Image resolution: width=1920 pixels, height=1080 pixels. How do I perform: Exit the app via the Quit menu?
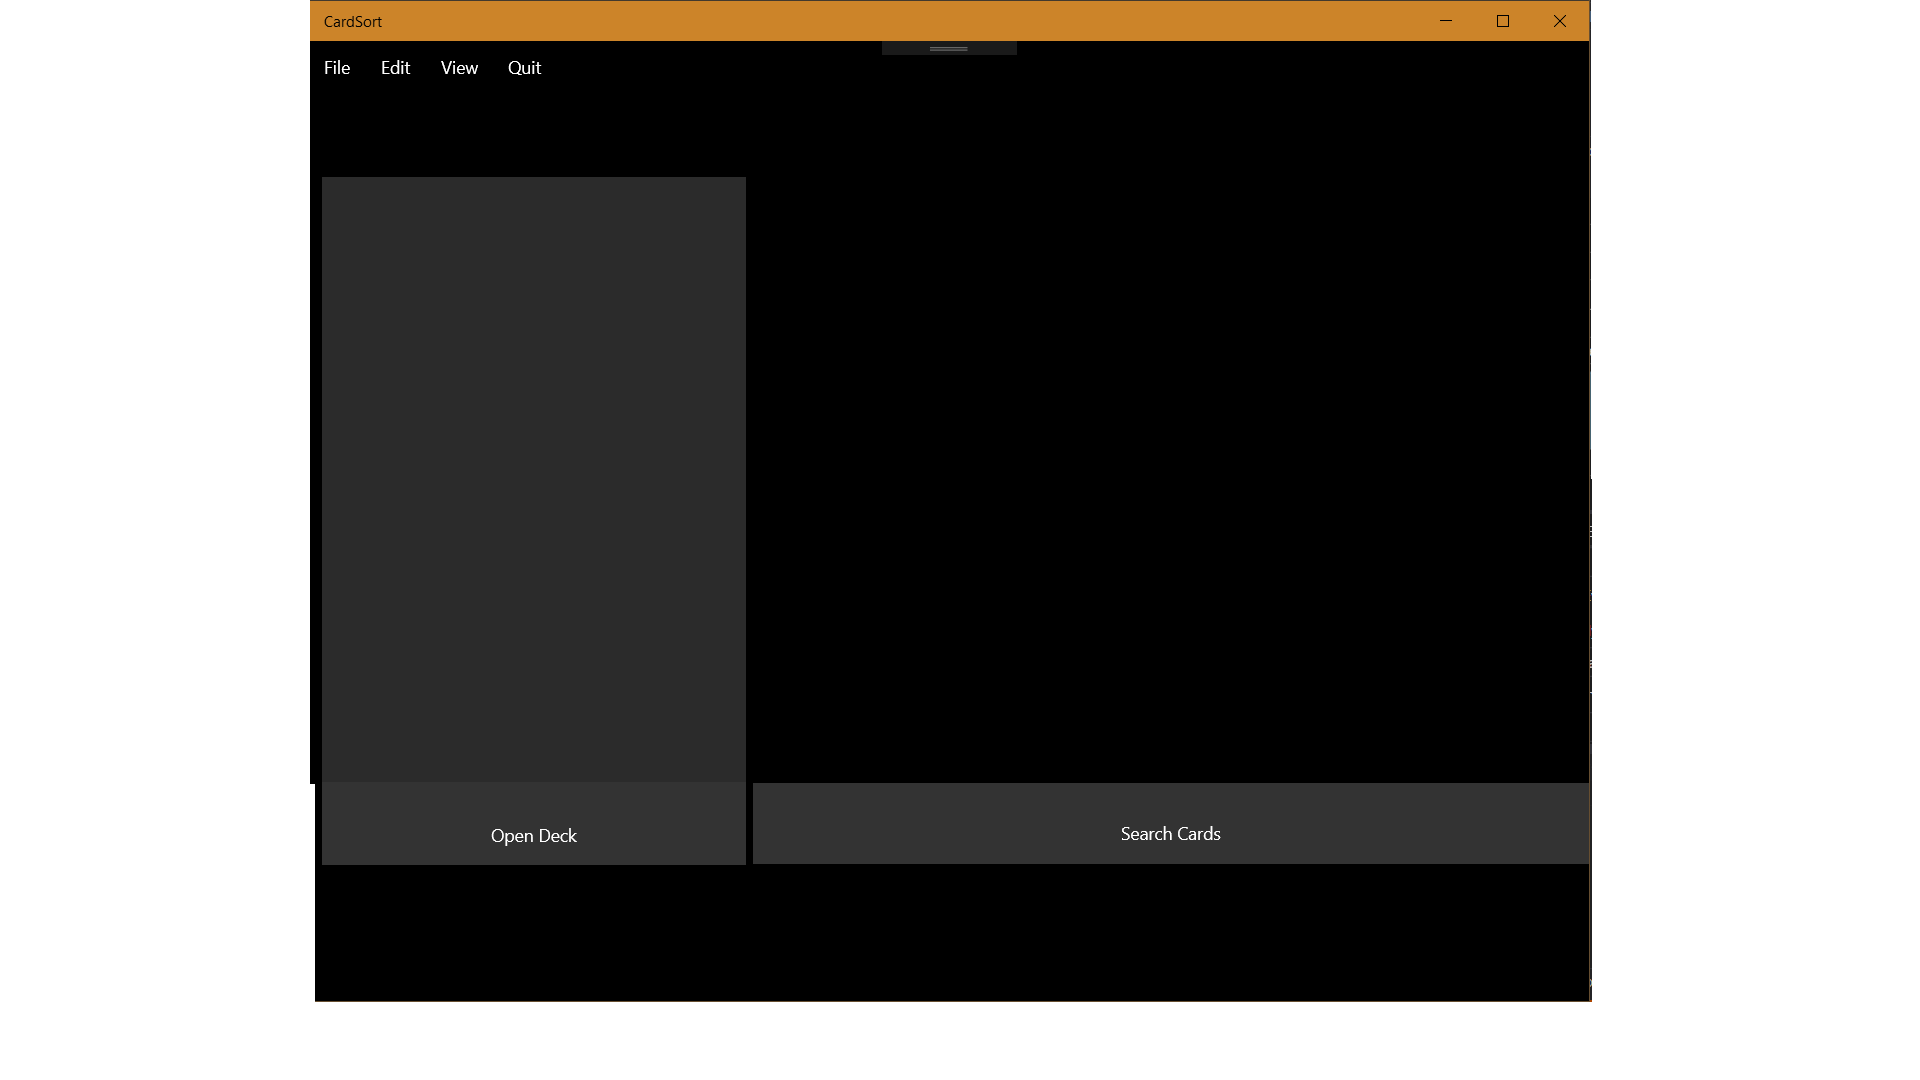[524, 68]
